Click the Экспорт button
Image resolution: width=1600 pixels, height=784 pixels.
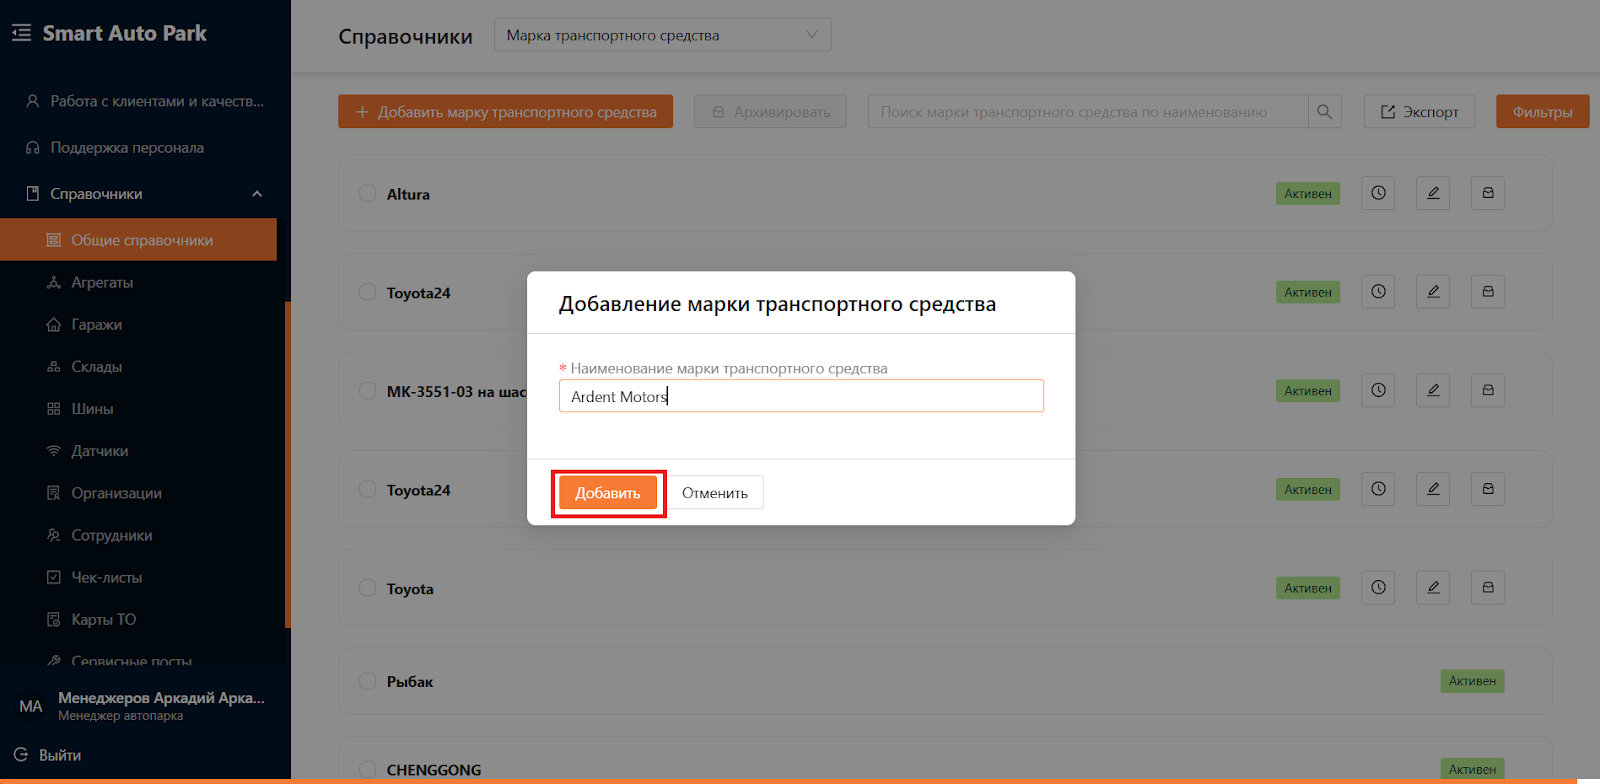coord(1419,111)
